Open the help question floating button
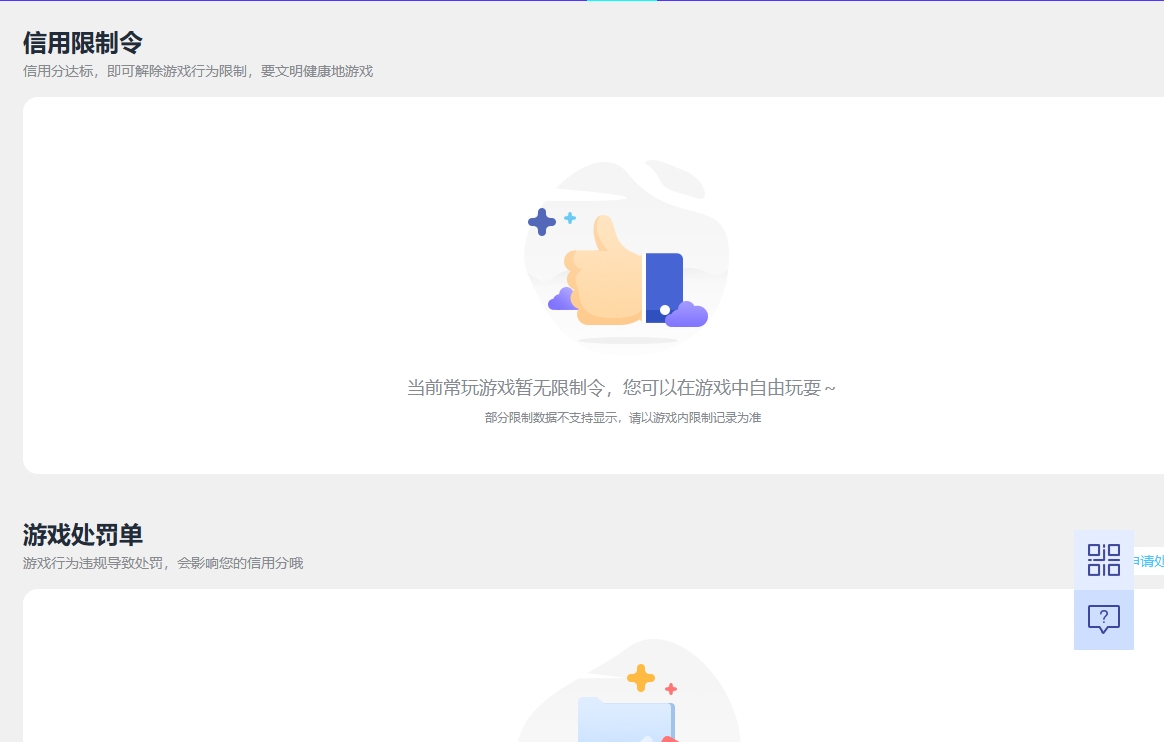Screen dimensions: 1164x742 click(x=1103, y=620)
